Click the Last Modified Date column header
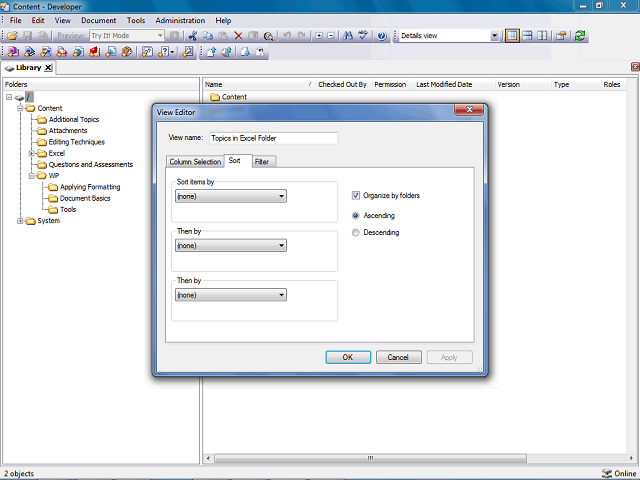This screenshot has height=480, width=640. click(454, 84)
